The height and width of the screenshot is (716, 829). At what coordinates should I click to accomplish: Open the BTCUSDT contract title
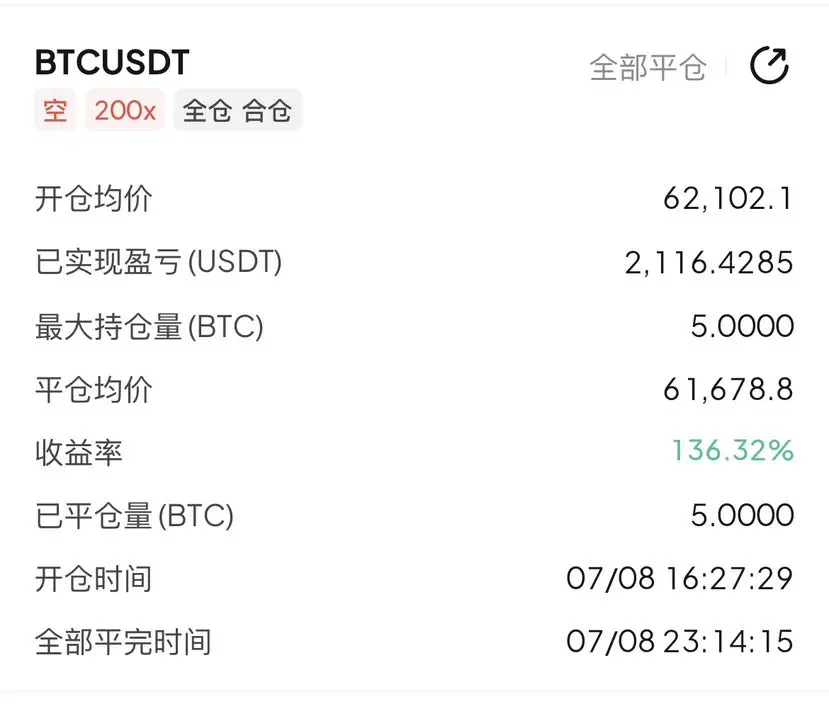(x=112, y=62)
